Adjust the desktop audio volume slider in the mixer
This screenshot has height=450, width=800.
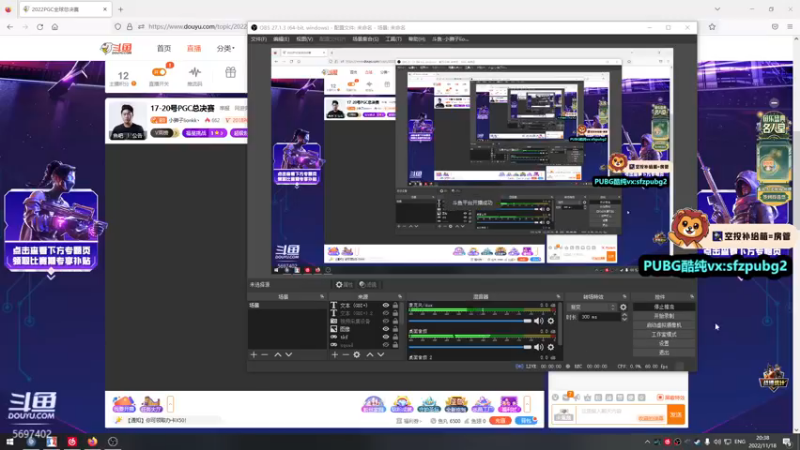point(470,347)
